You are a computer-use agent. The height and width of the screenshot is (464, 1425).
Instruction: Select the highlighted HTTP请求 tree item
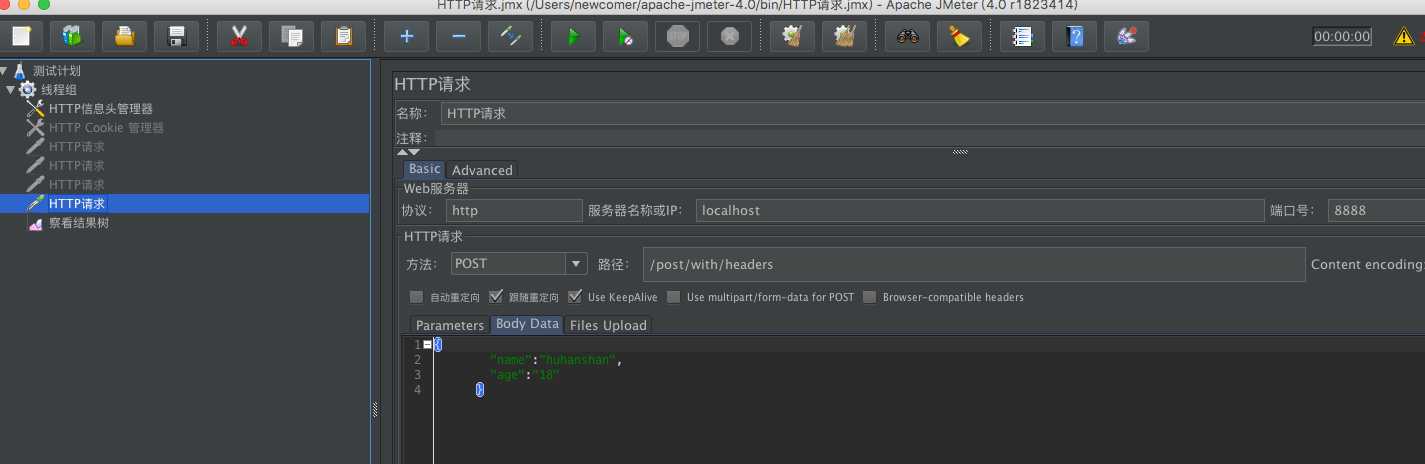[77, 204]
